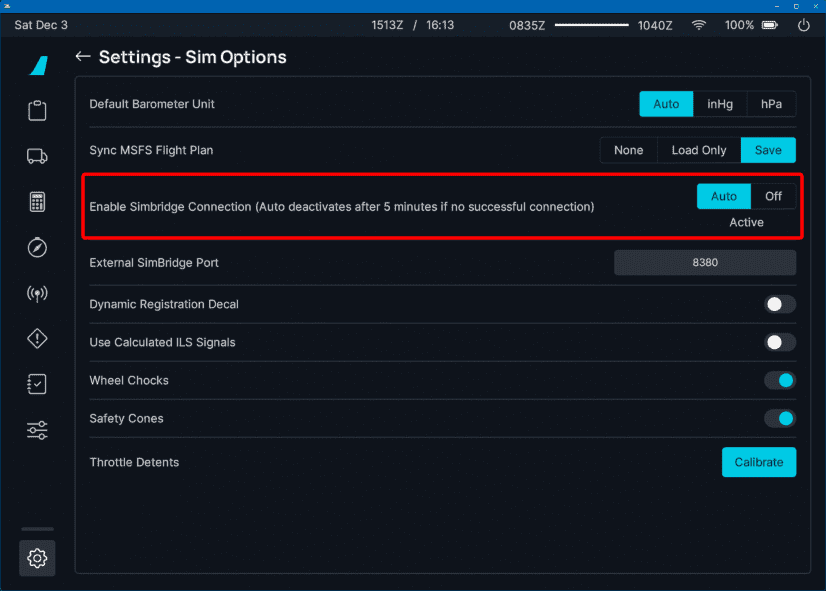The width and height of the screenshot is (826, 591).
Task: Open the Ground services truck icon
Action: coord(37,156)
